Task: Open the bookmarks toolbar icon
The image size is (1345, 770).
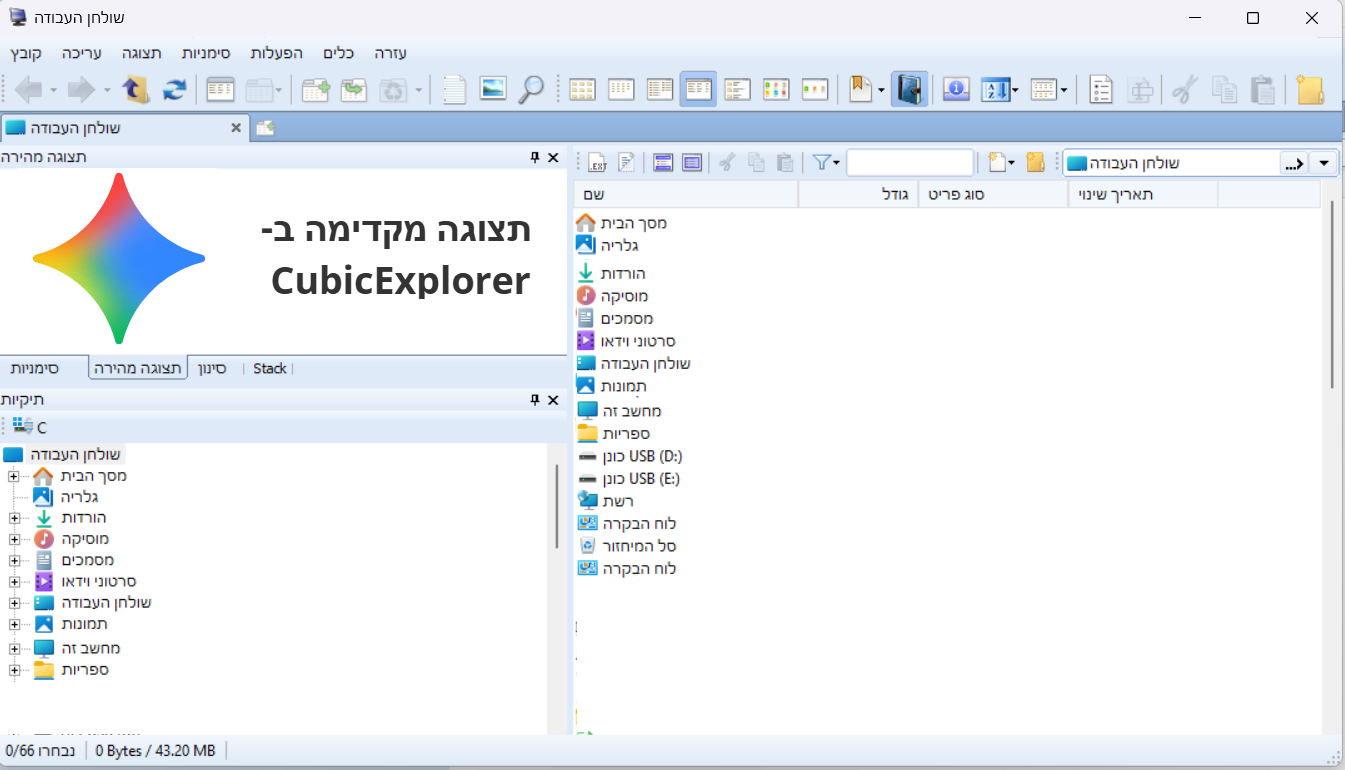Action: pos(860,89)
